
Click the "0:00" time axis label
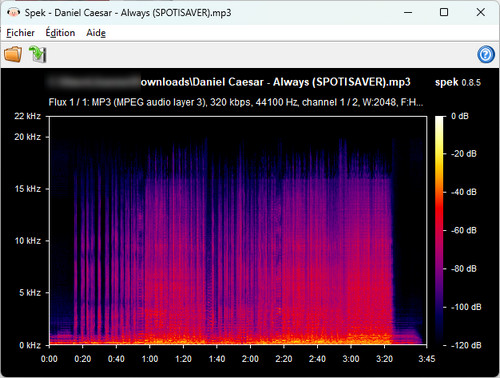click(x=49, y=359)
